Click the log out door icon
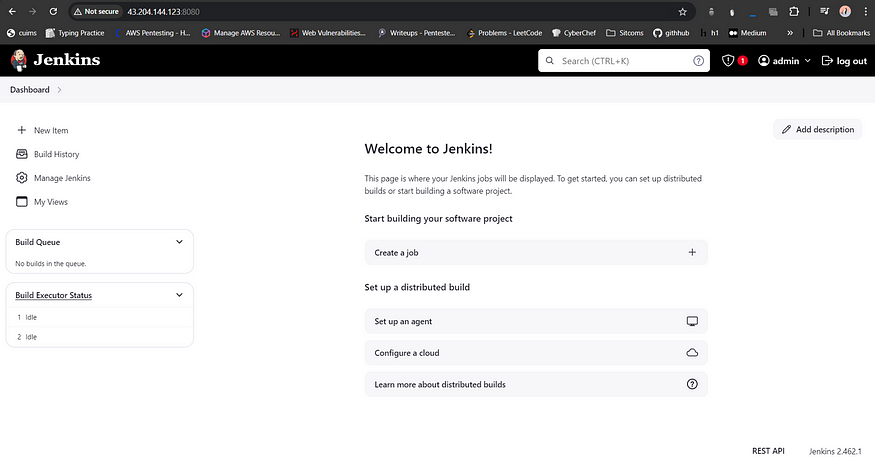The height and width of the screenshot is (467, 875). 827,61
